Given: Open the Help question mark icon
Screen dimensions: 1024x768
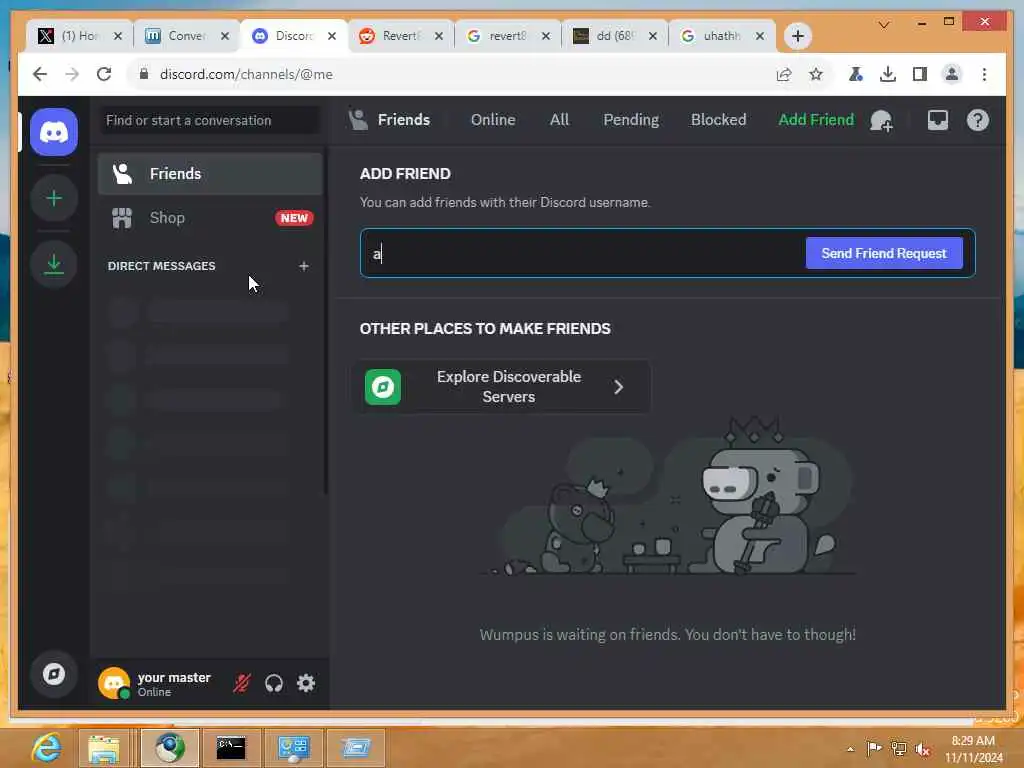Looking at the screenshot, I should [978, 120].
